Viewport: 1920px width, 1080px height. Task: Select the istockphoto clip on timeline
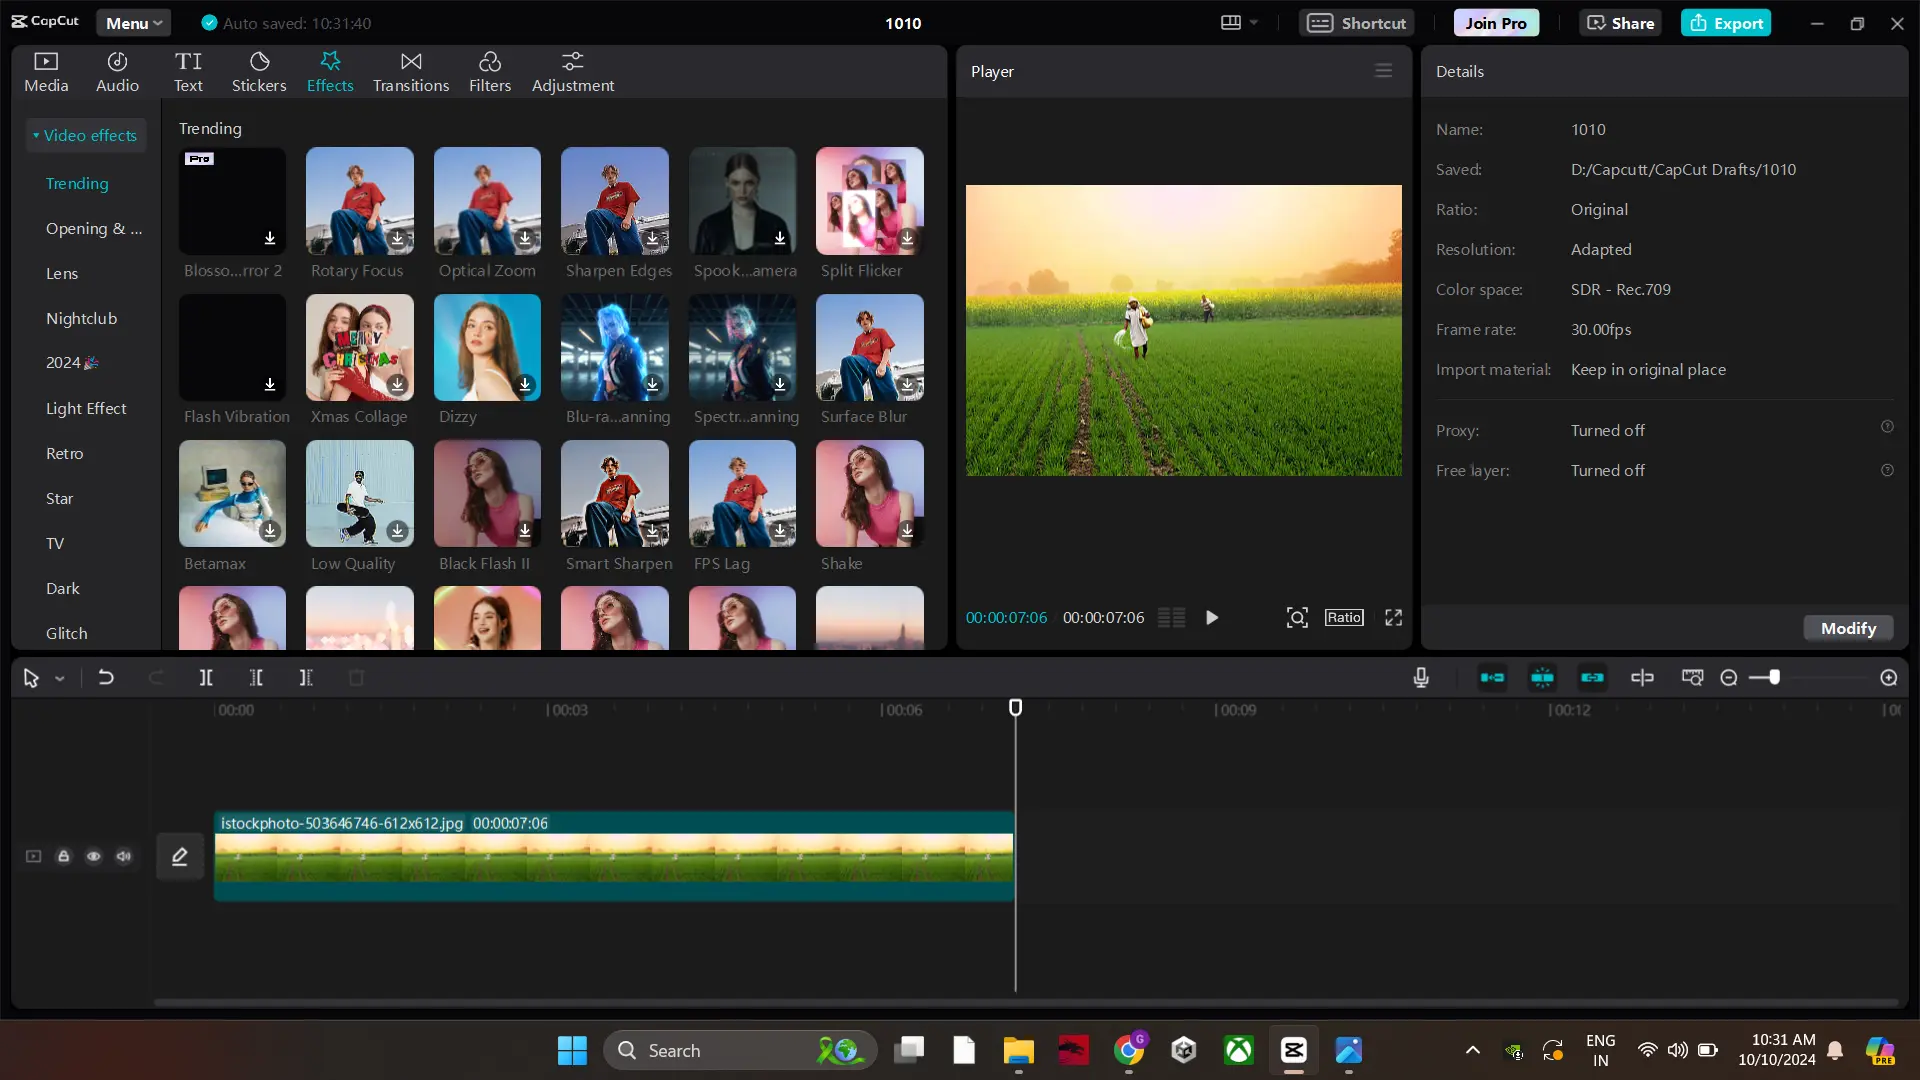tap(614, 857)
